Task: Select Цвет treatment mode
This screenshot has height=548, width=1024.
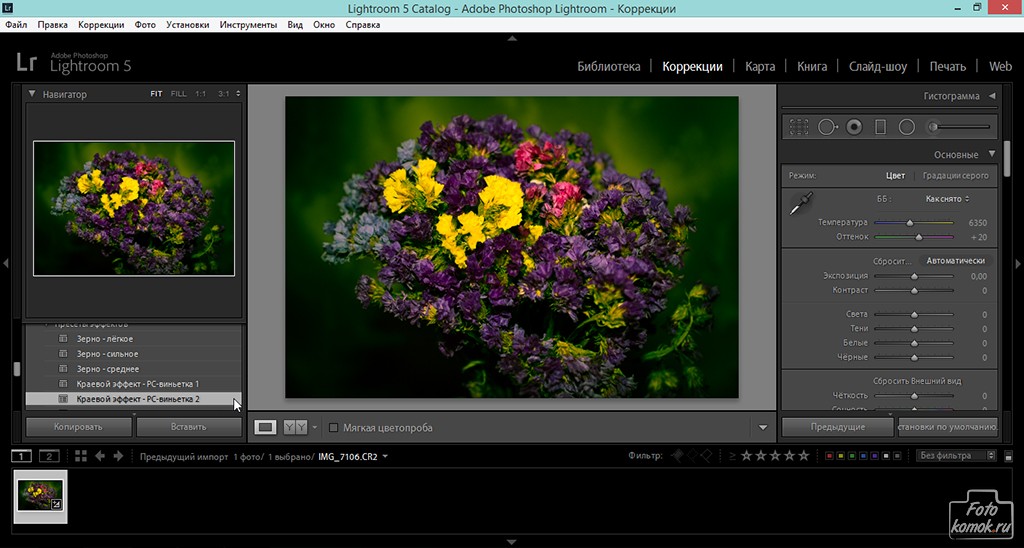Action: tap(895, 176)
